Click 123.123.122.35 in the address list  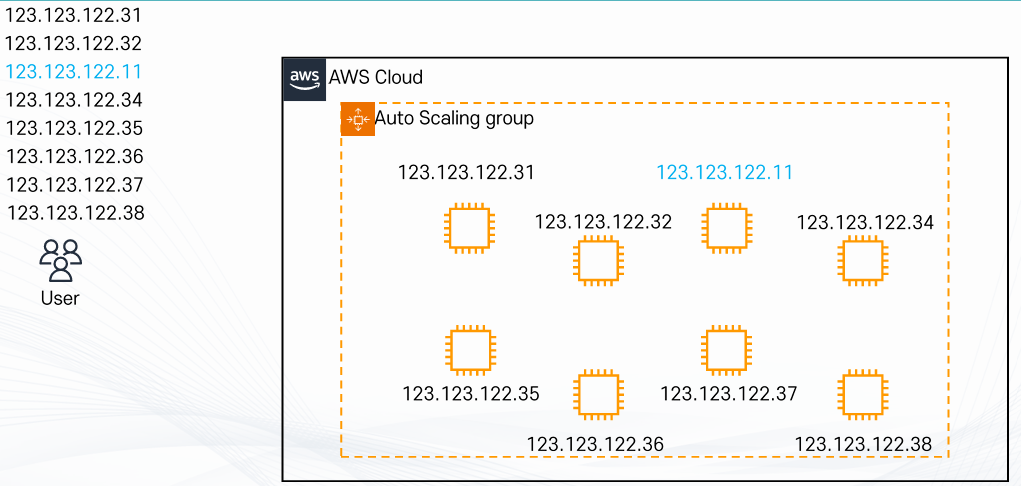(x=74, y=128)
